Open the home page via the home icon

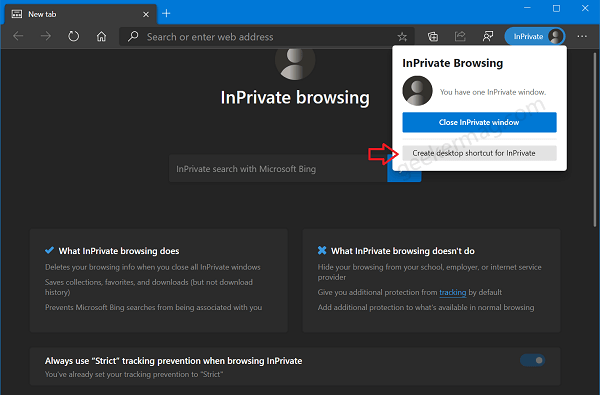coord(101,36)
